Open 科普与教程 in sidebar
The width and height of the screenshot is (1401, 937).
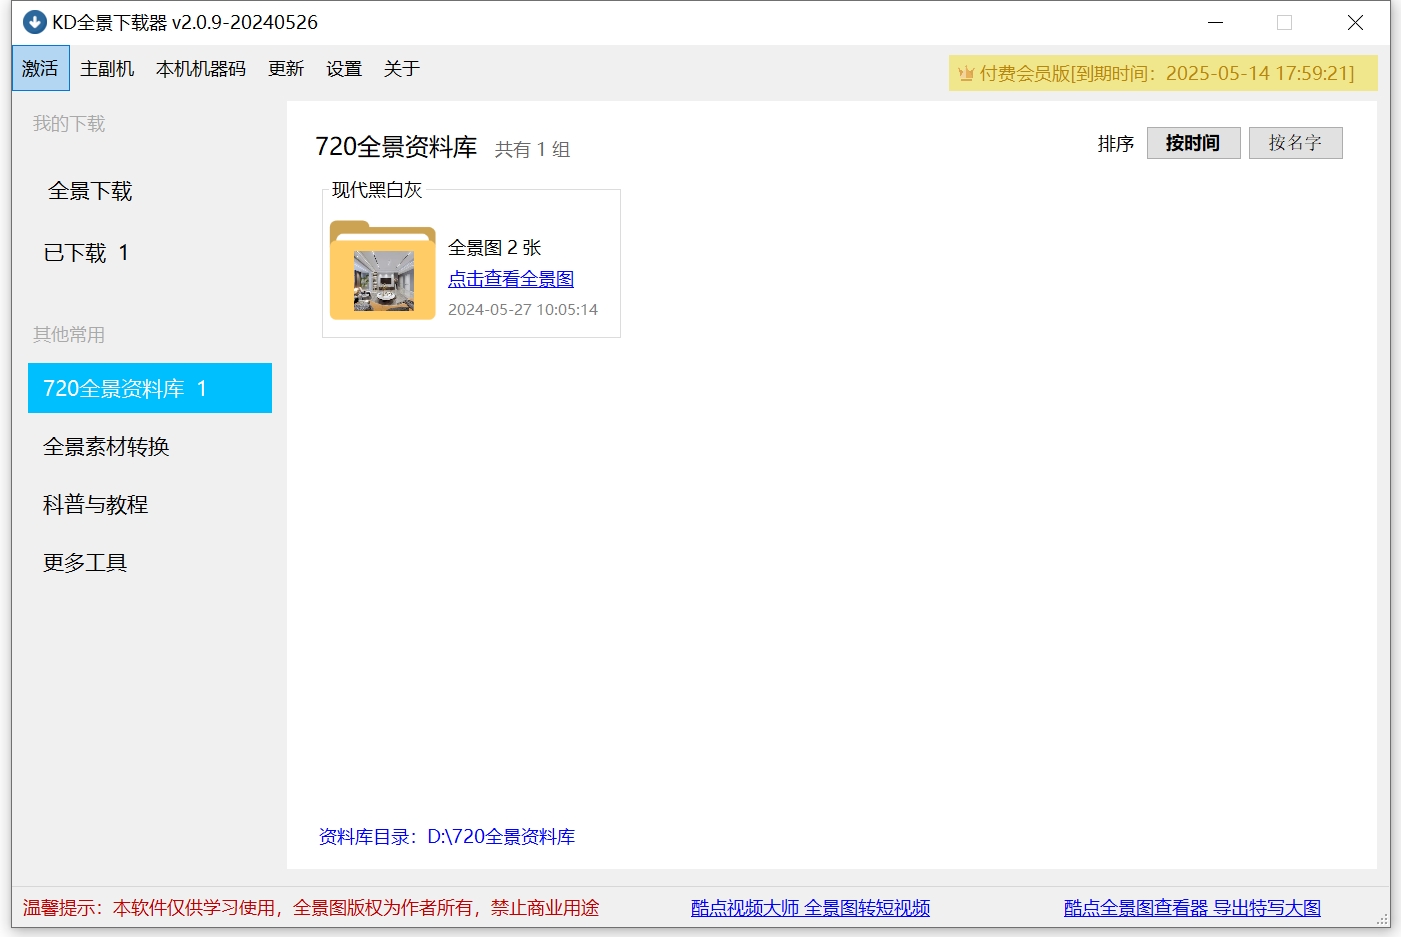pyautogui.click(x=95, y=505)
